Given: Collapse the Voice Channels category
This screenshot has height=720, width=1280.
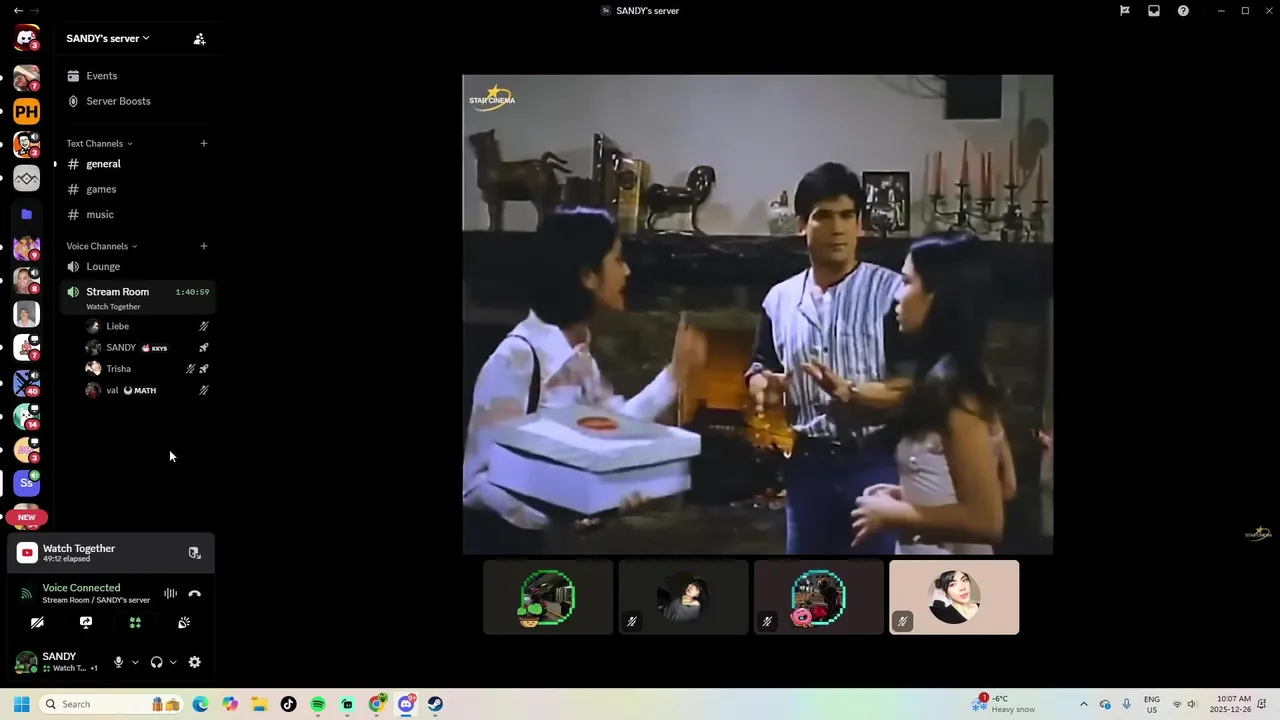Looking at the screenshot, I should (x=102, y=246).
